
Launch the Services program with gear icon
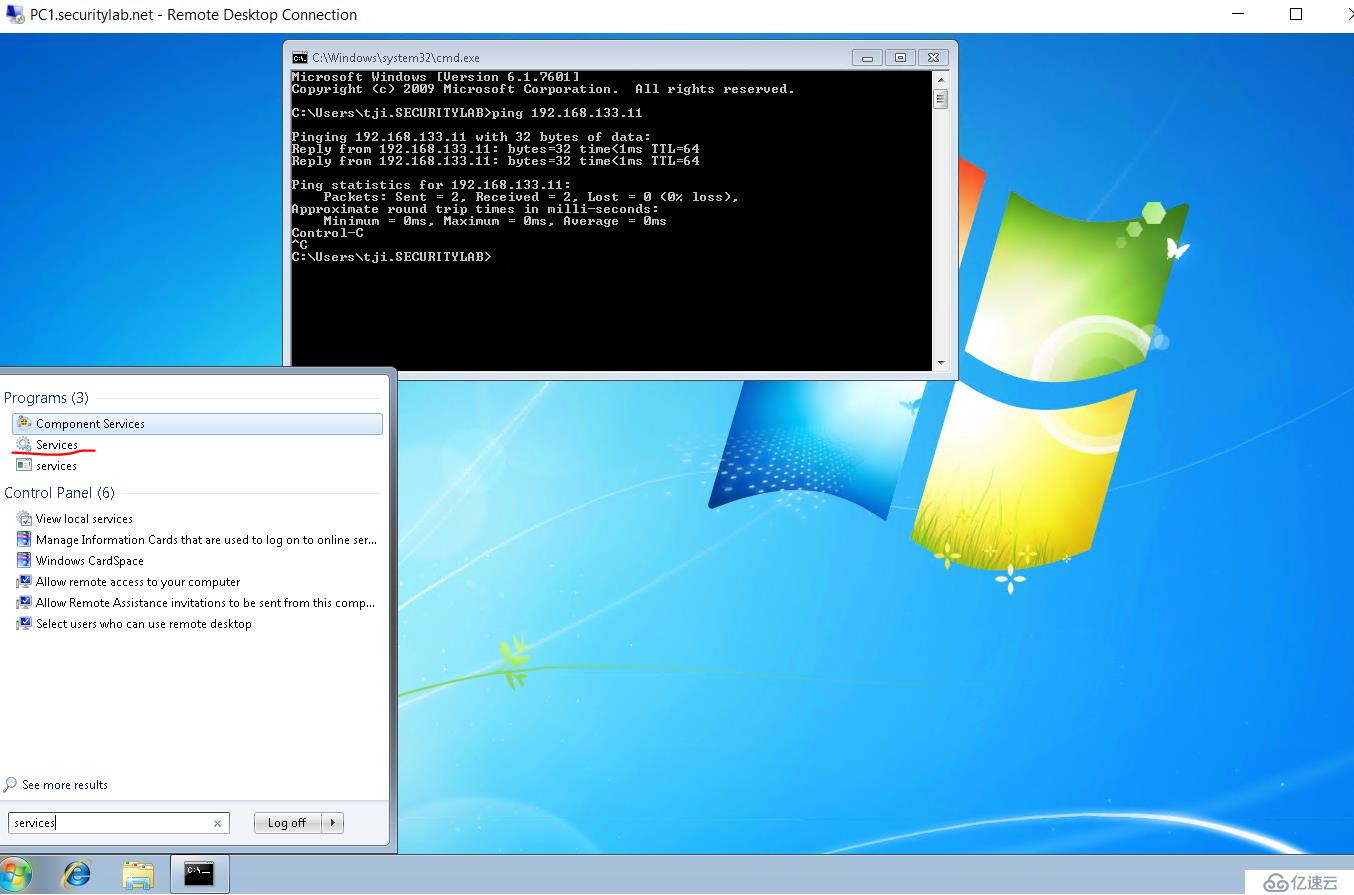(57, 445)
